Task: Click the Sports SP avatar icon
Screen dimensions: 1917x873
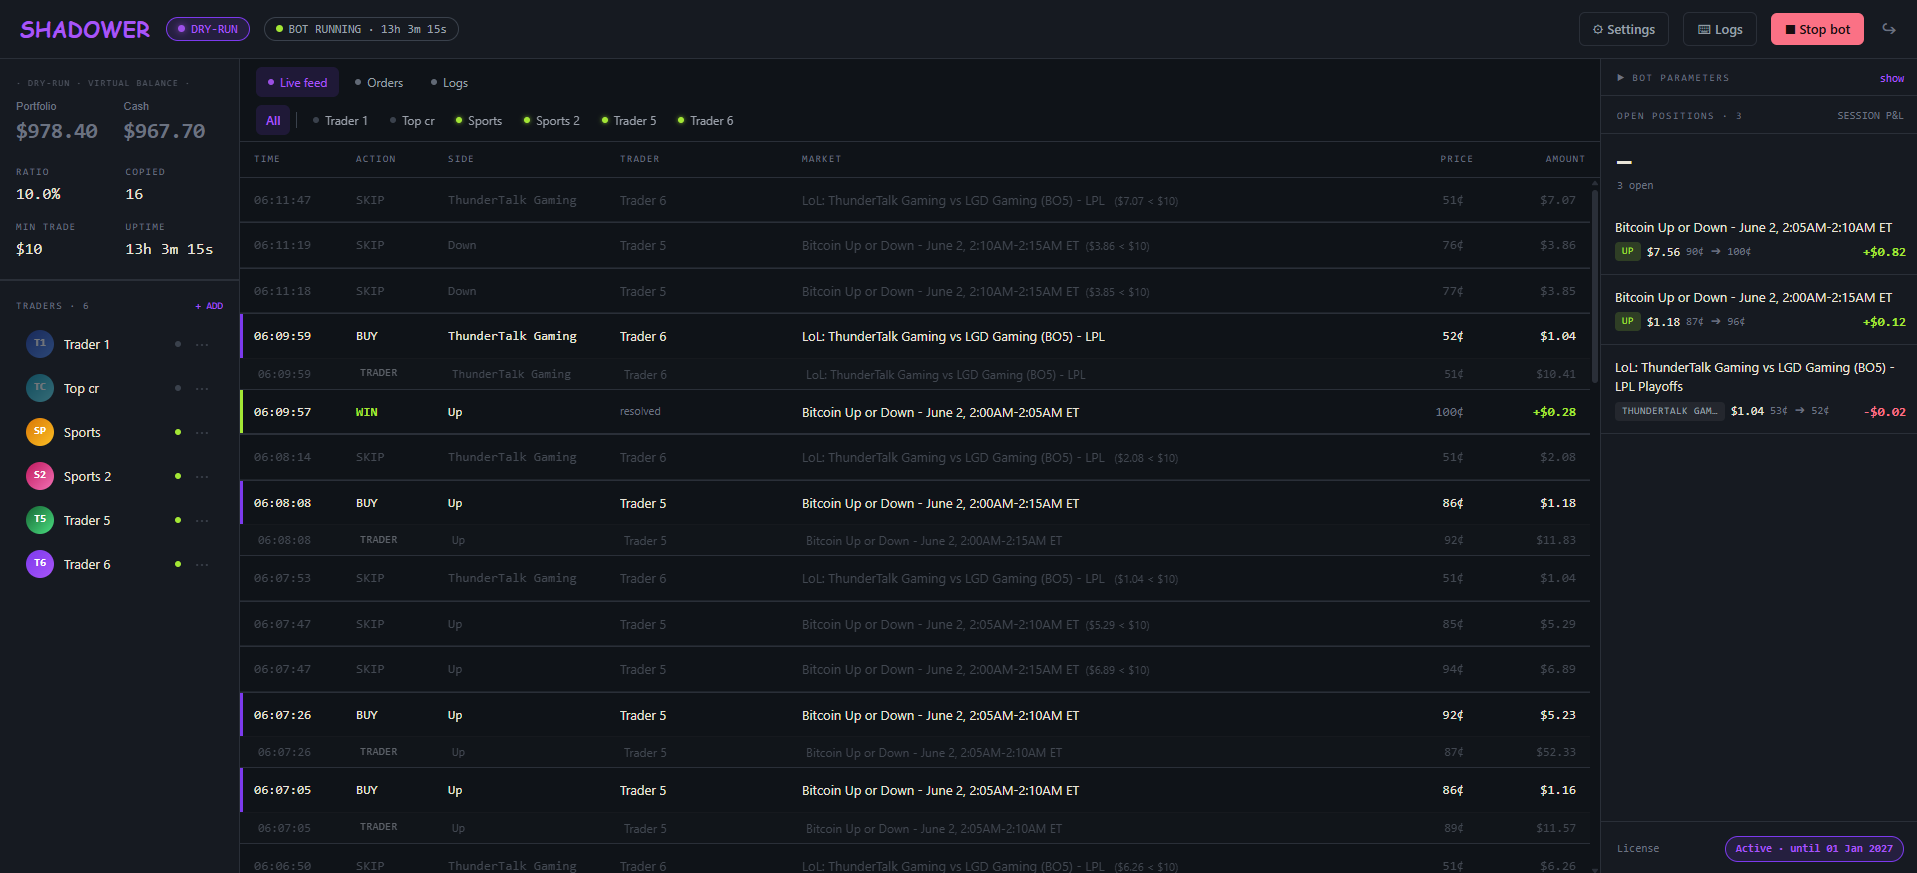Action: (x=40, y=432)
